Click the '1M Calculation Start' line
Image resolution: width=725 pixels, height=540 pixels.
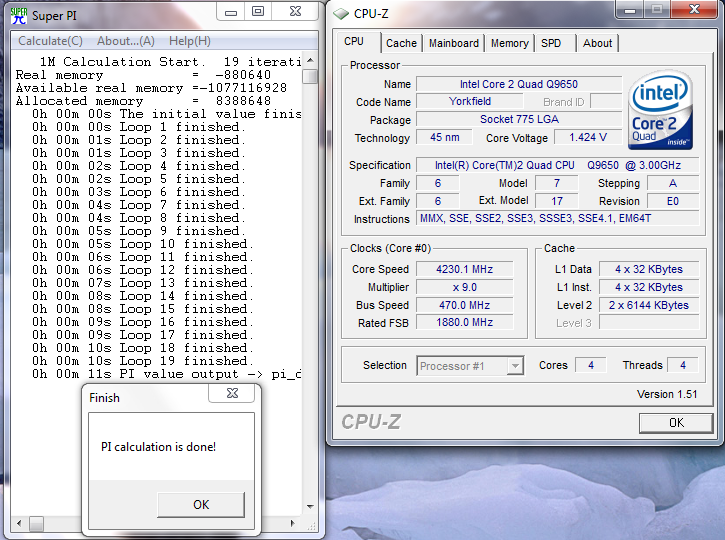[171, 61]
